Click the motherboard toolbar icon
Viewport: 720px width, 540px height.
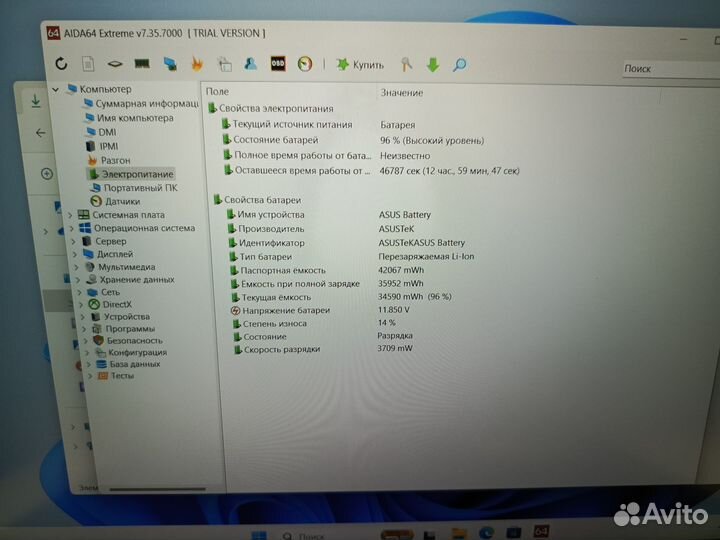click(115, 64)
